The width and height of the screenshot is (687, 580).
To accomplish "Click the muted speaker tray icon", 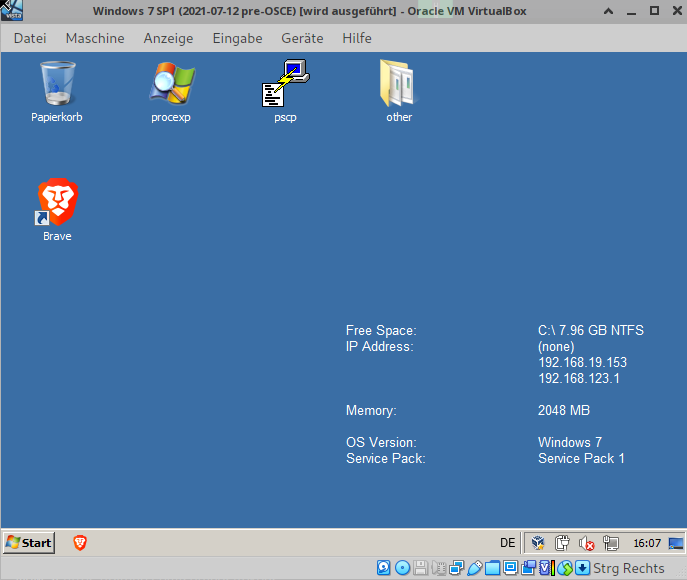I will coord(586,543).
